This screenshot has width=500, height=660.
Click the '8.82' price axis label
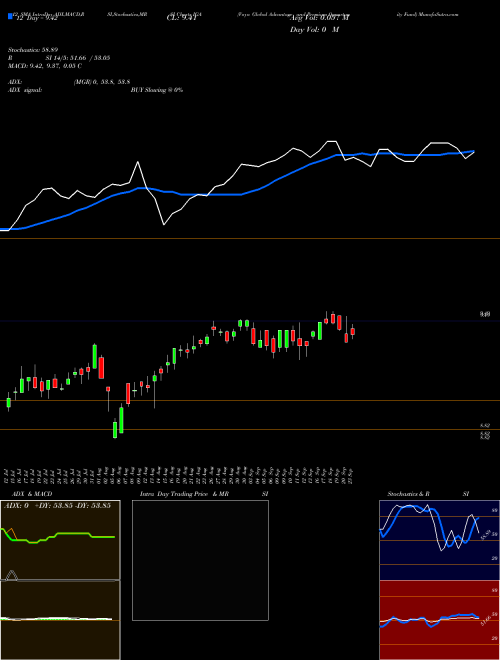click(485, 426)
